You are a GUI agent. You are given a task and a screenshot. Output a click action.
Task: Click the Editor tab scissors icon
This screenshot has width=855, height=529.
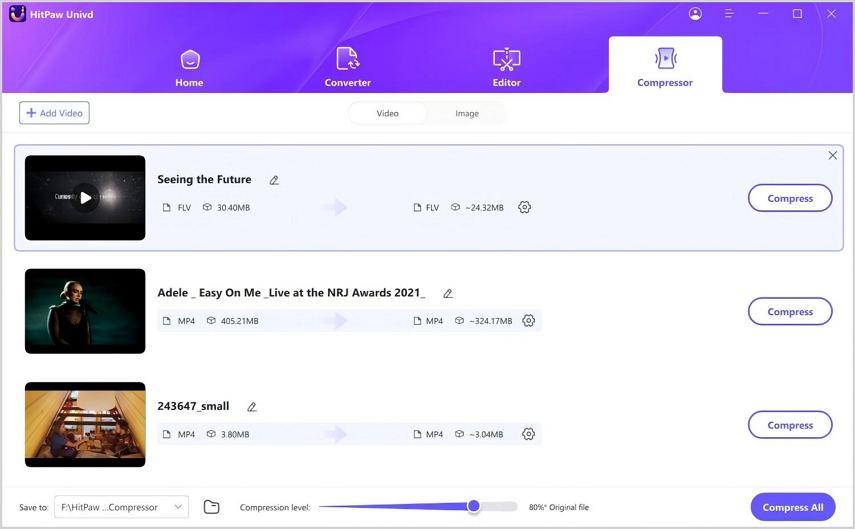pos(507,59)
